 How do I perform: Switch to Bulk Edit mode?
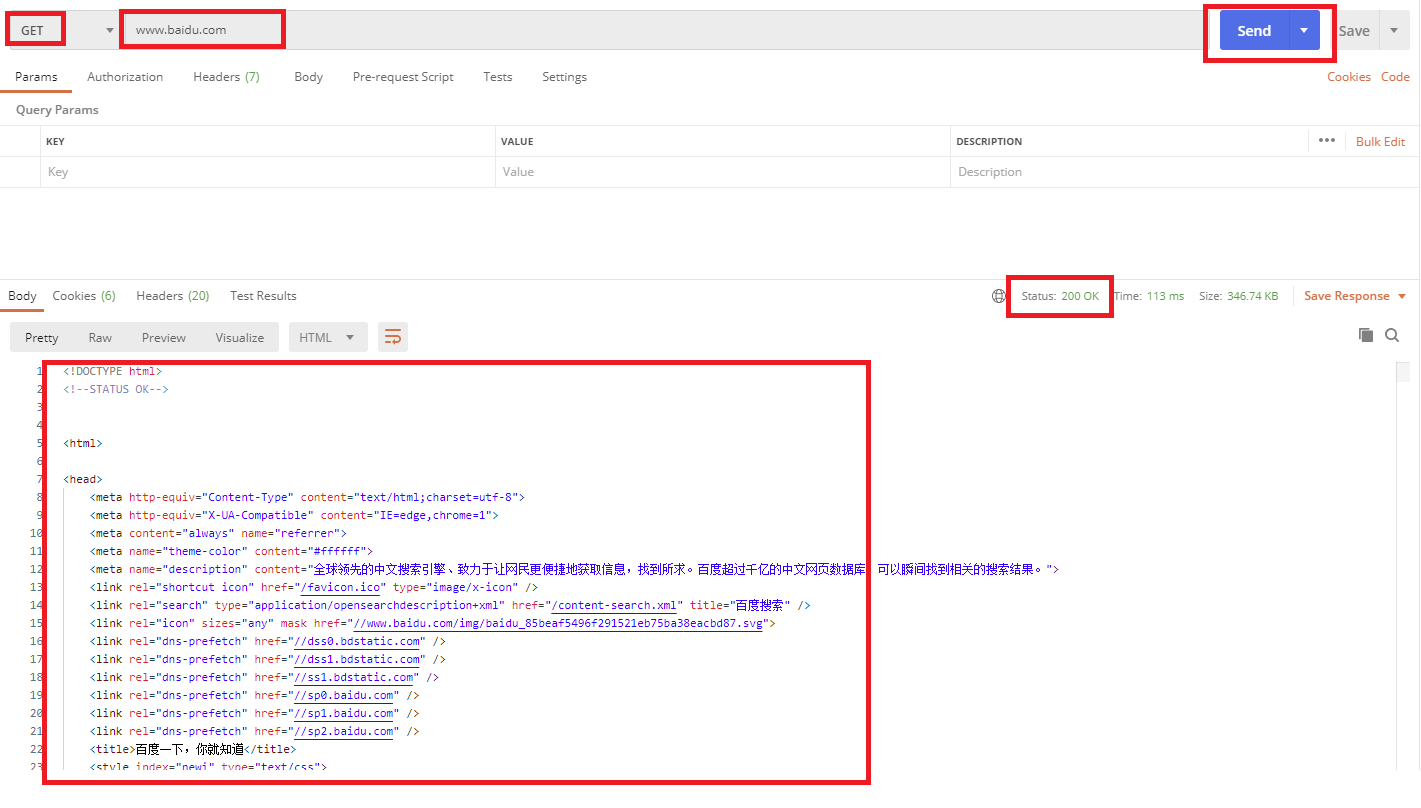click(1380, 142)
